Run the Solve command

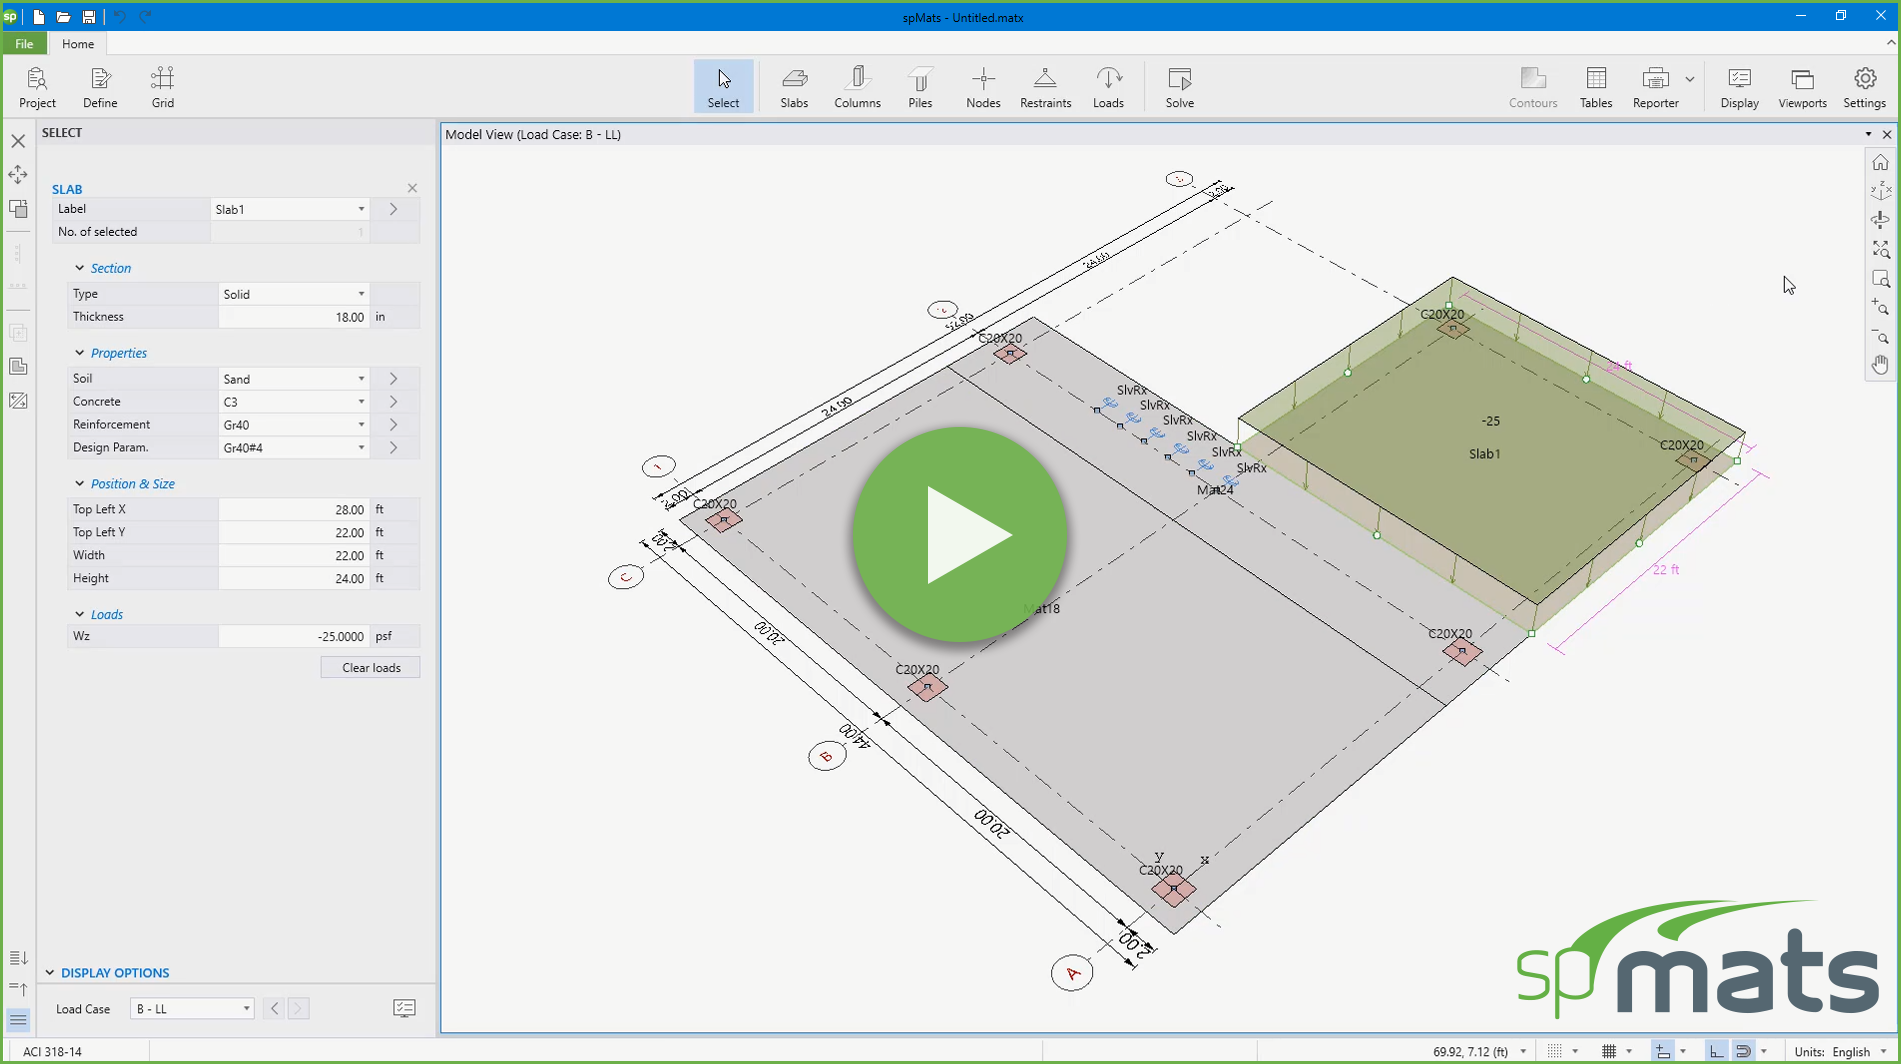coord(1179,86)
